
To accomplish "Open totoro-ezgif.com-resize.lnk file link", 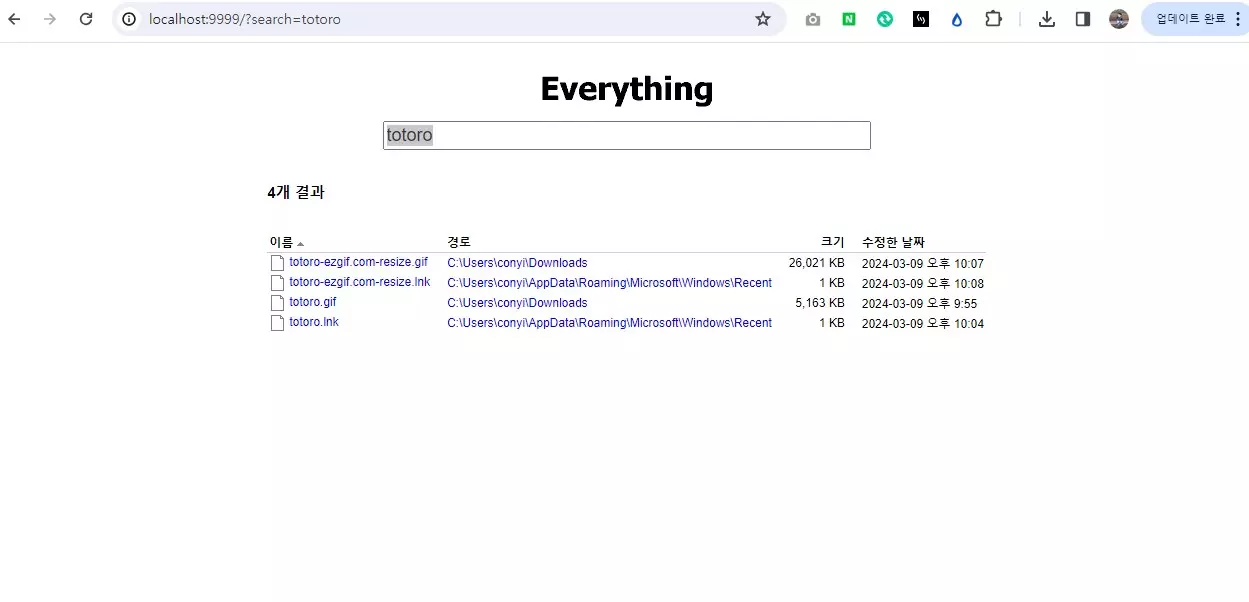I will 360,282.
